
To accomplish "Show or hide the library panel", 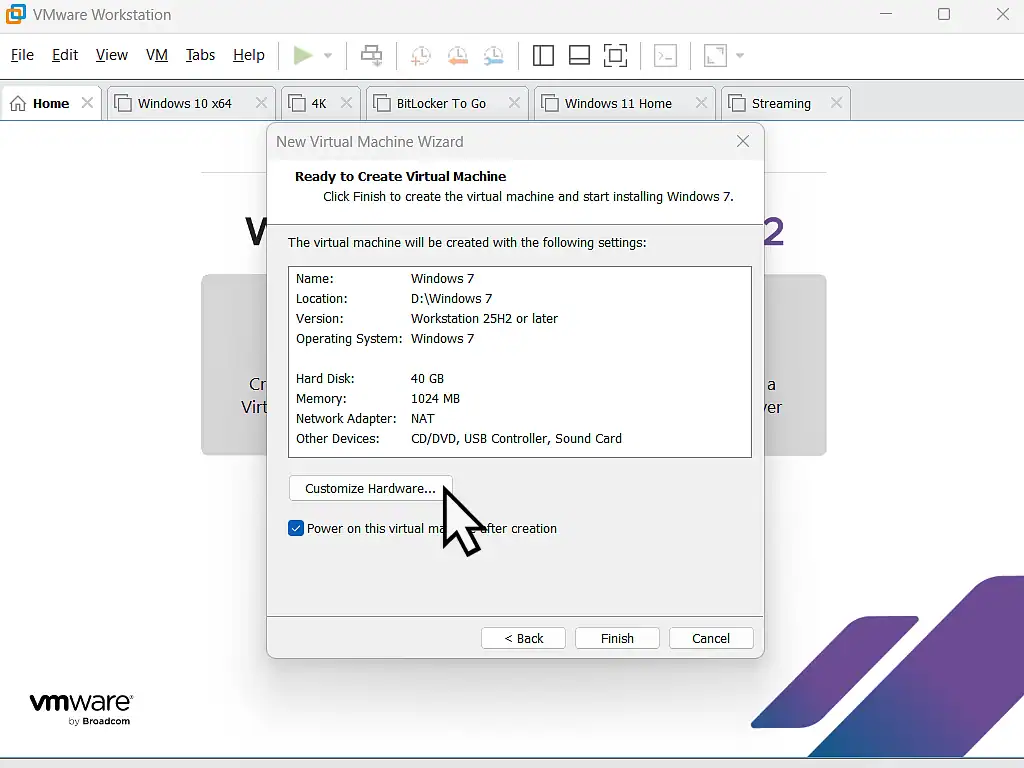I will 543,56.
